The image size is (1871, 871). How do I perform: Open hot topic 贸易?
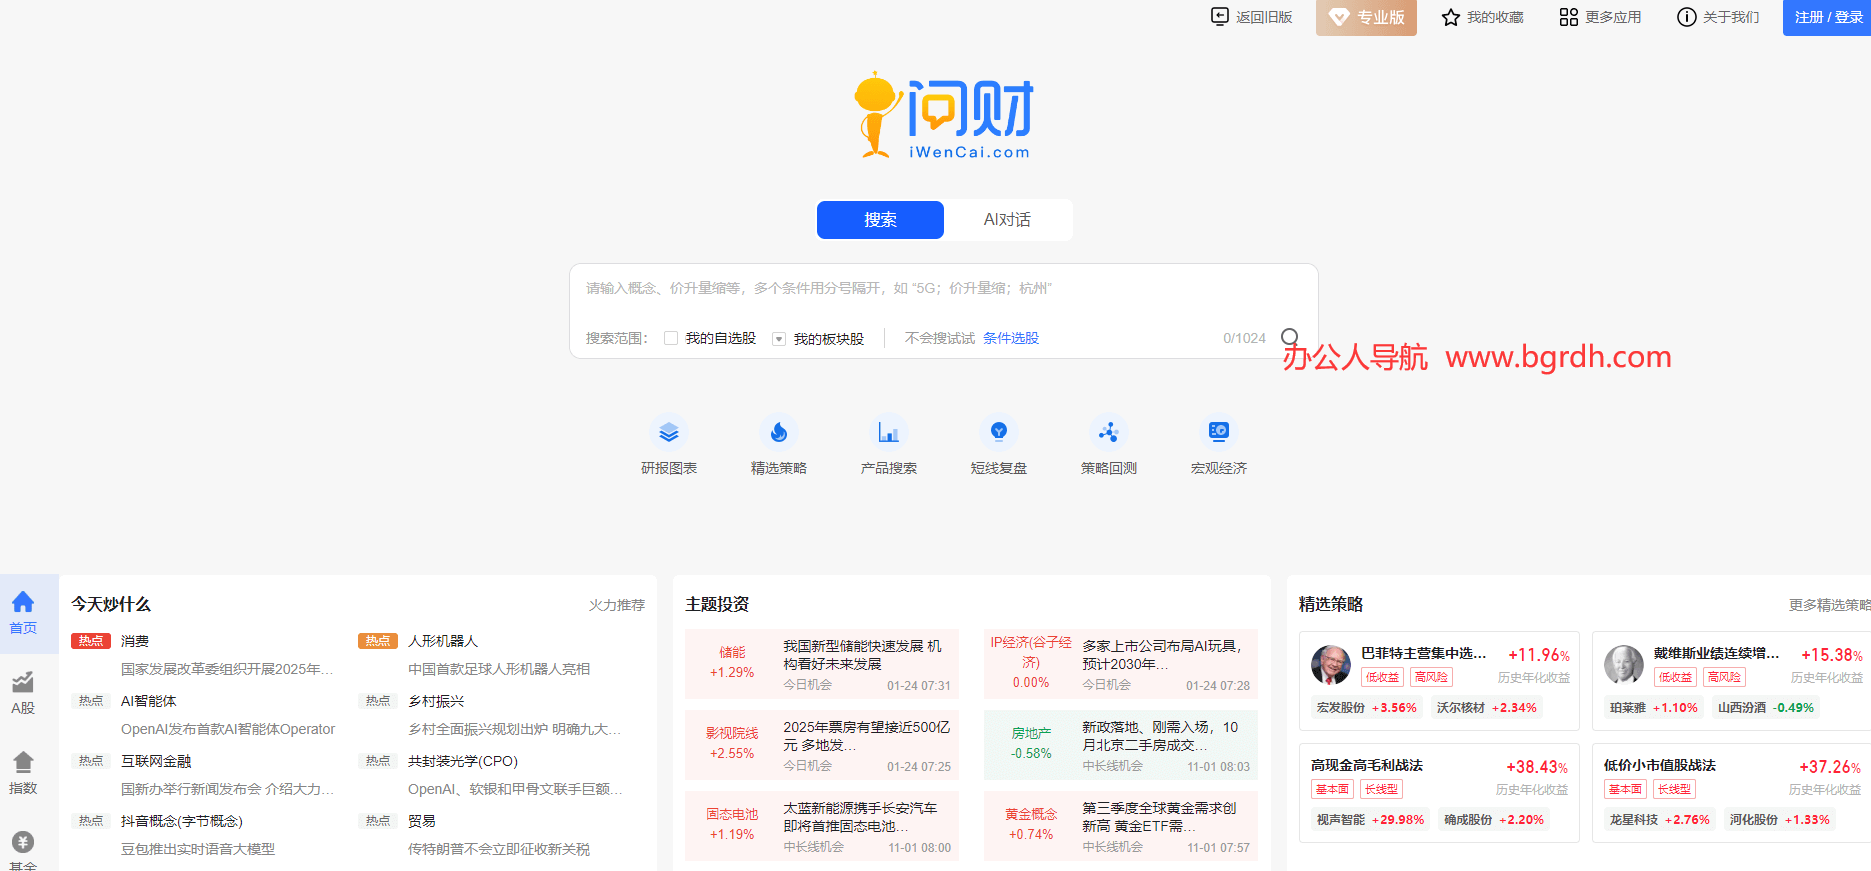(x=422, y=821)
